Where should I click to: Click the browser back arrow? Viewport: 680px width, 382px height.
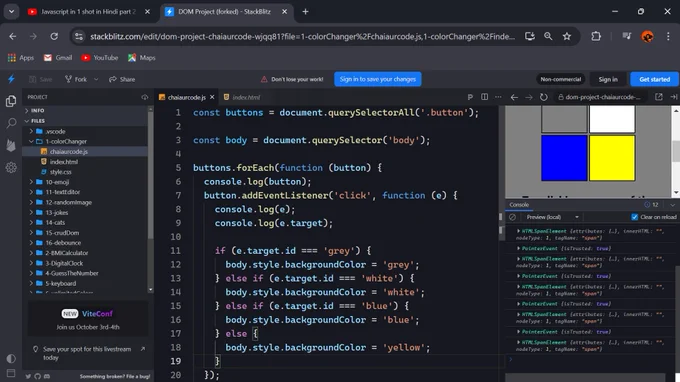point(13,36)
